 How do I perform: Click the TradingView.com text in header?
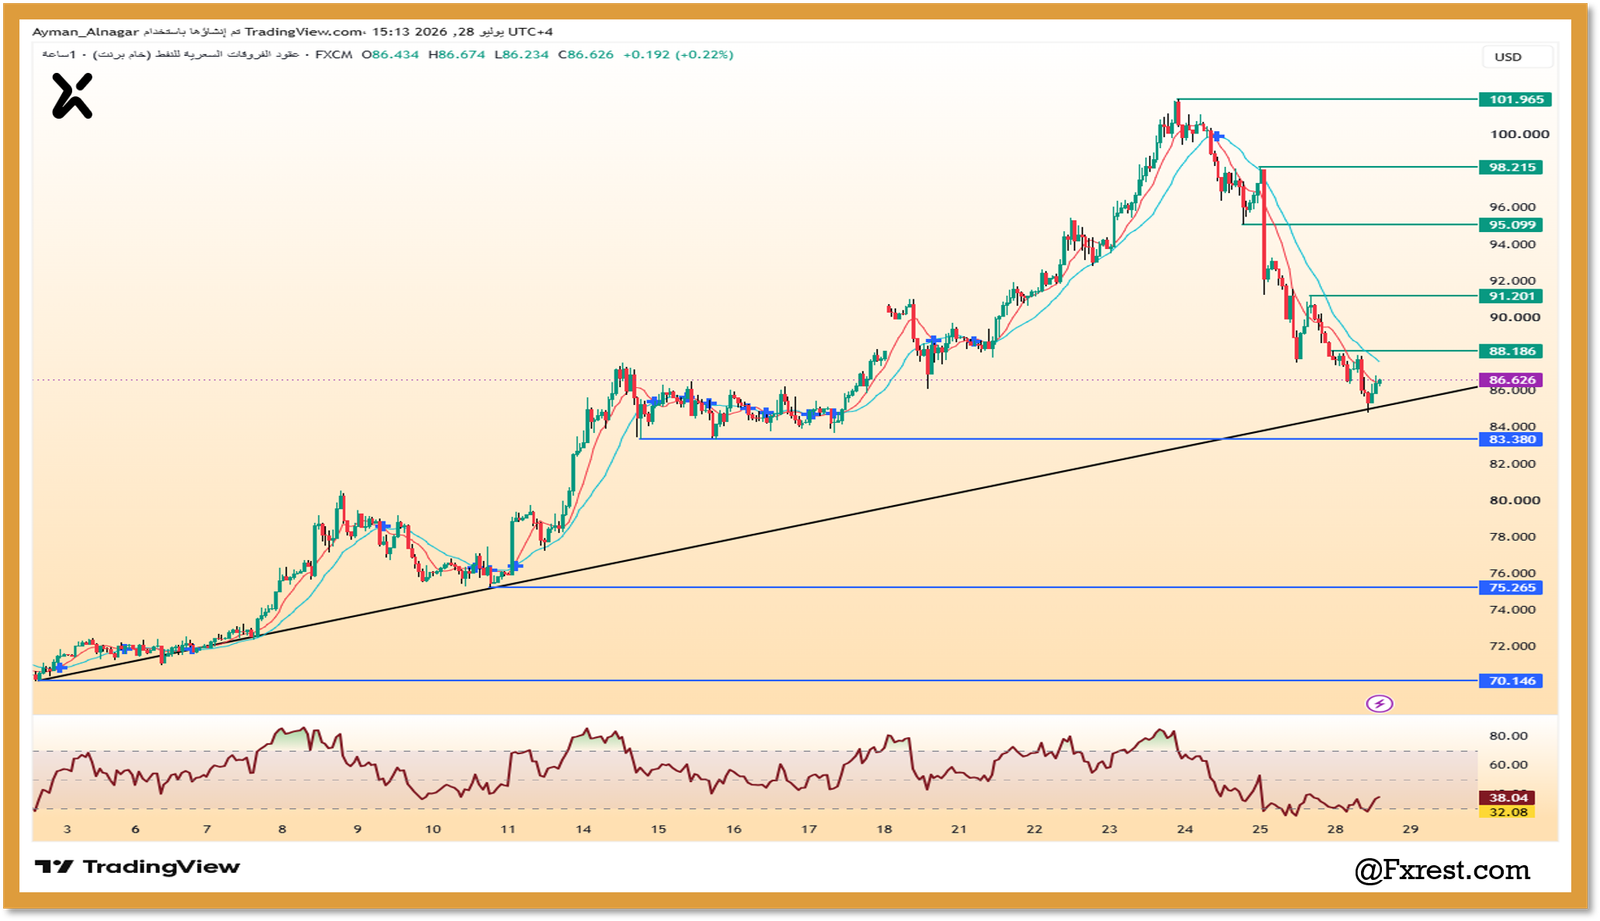[303, 32]
